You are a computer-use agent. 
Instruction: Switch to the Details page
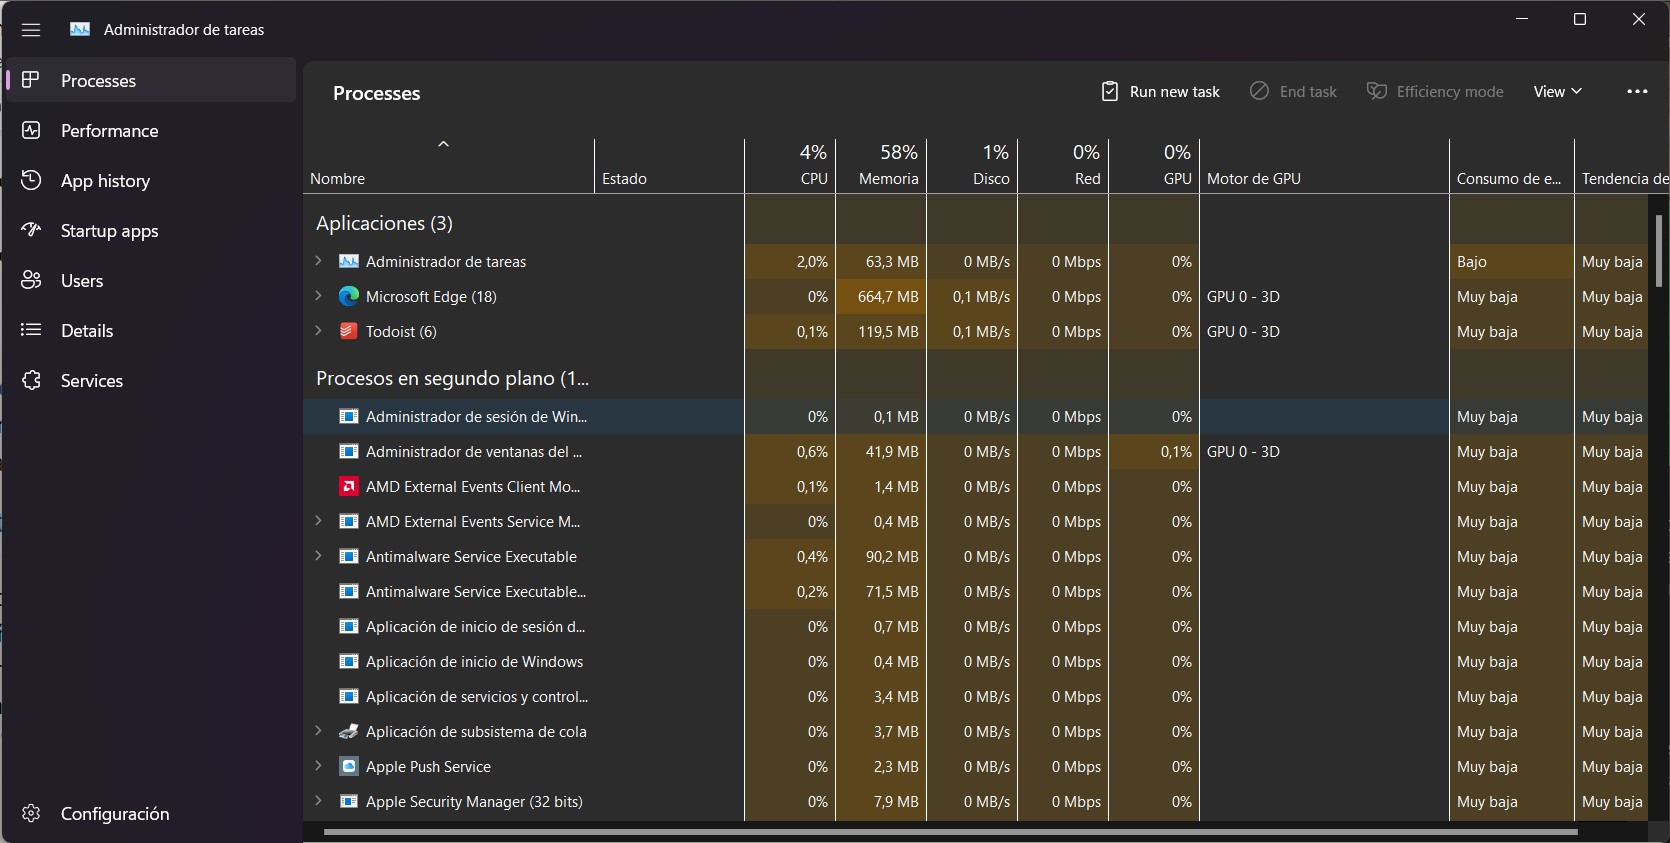coord(87,331)
